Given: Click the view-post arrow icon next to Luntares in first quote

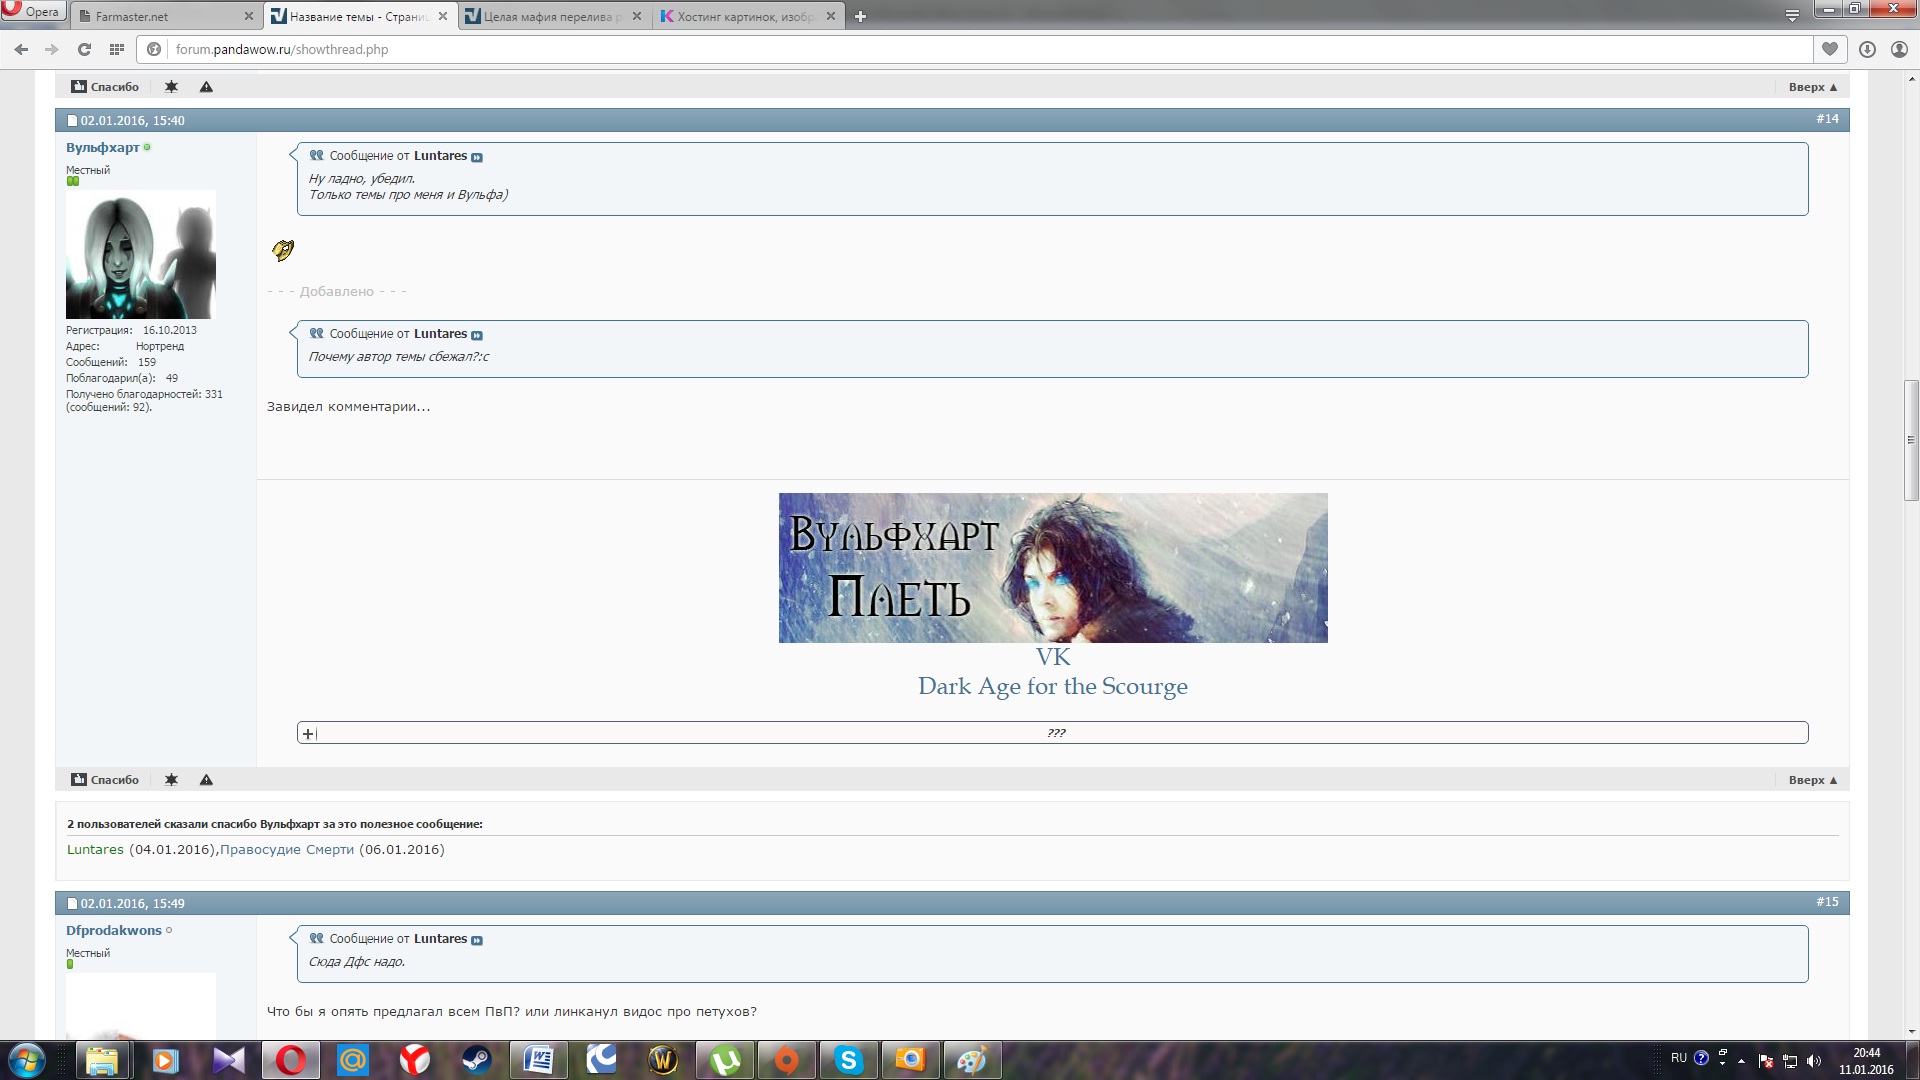Looking at the screenshot, I should pos(477,157).
